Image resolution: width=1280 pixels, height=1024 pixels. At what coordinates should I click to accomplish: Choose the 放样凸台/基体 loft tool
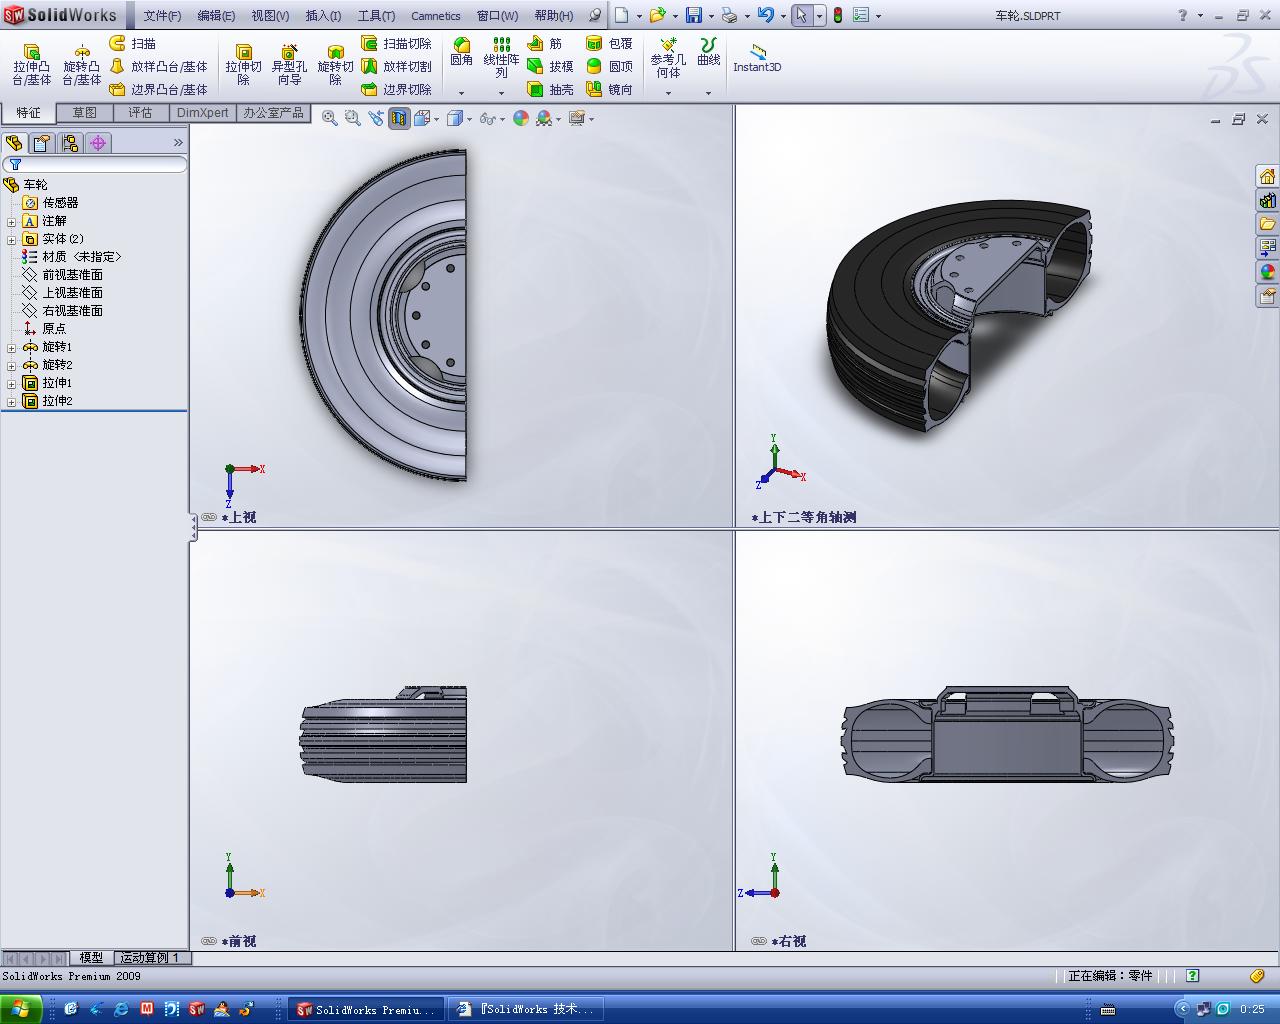158,66
